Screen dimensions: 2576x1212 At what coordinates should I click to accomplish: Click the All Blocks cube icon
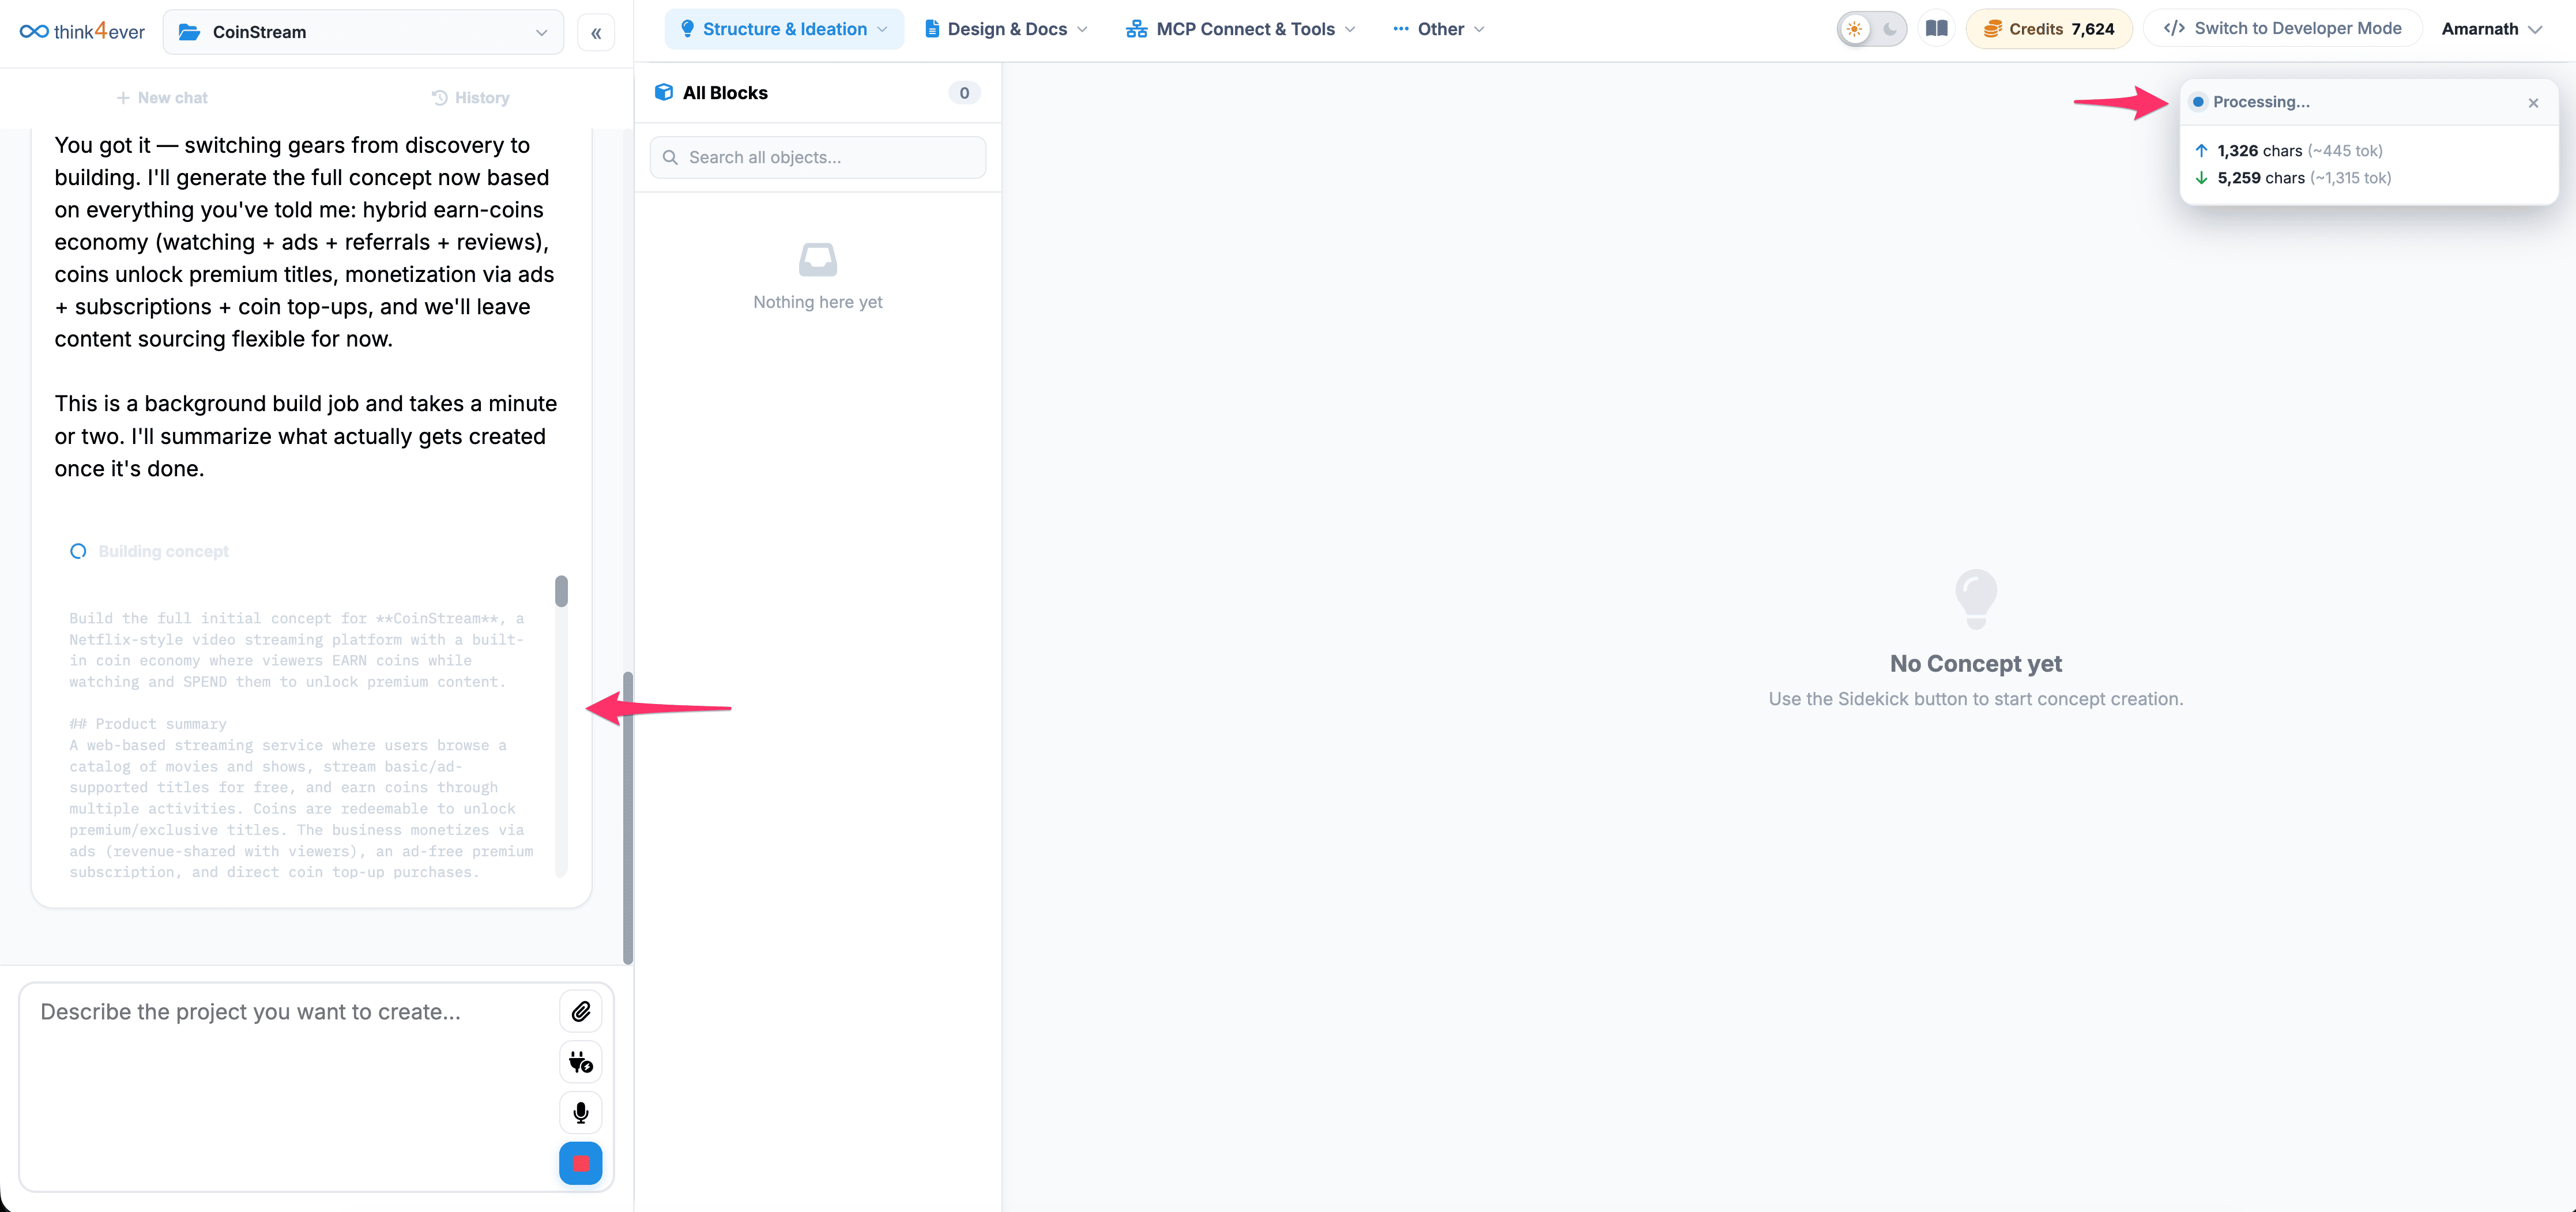[x=664, y=93]
